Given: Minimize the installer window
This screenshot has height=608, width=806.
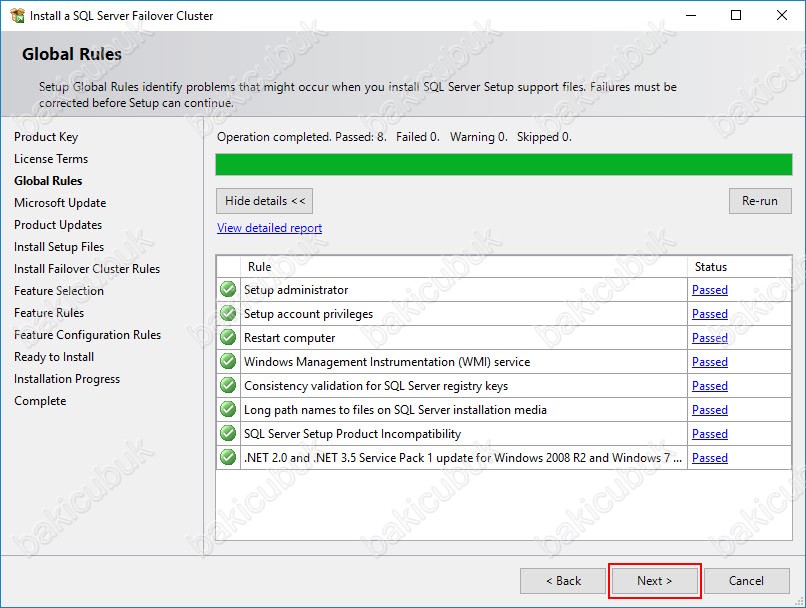Looking at the screenshot, I should pos(691,15).
